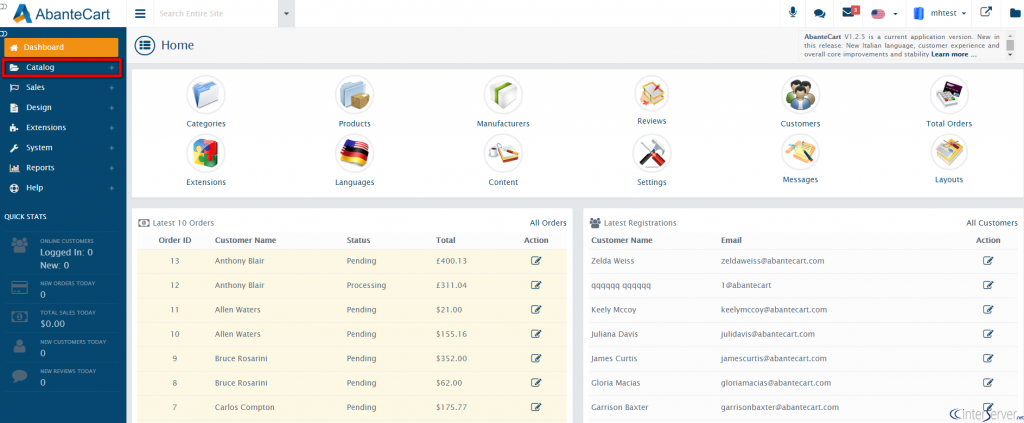Click the Order ID column header

(x=175, y=240)
